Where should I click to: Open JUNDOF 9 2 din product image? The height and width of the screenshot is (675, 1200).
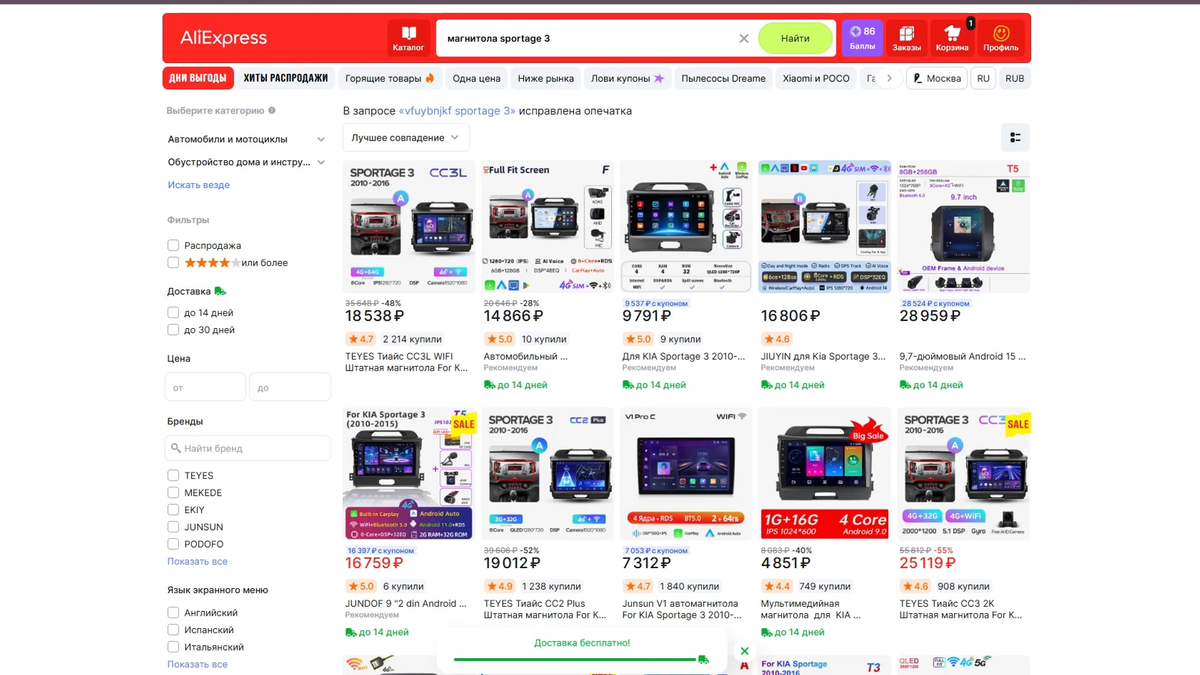click(409, 474)
